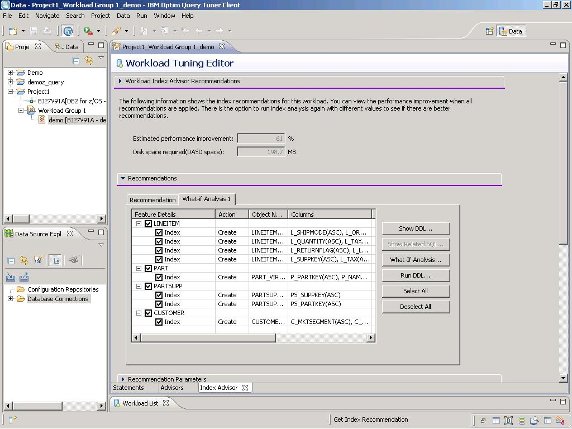Collapse the Recommendations section
572x429 pixels.
coord(123,178)
